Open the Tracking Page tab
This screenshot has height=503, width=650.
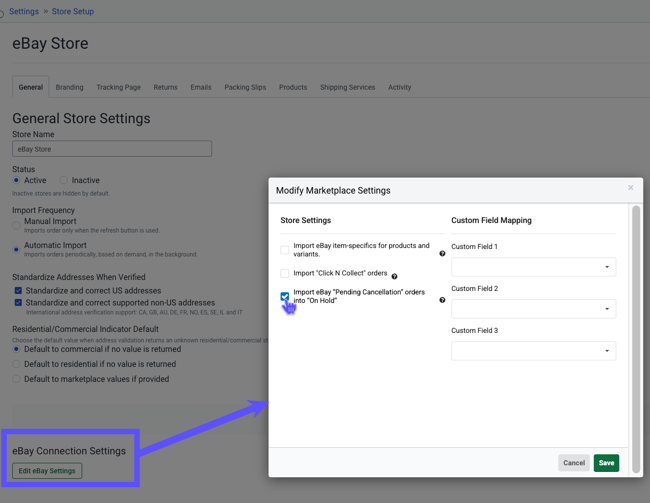119,87
